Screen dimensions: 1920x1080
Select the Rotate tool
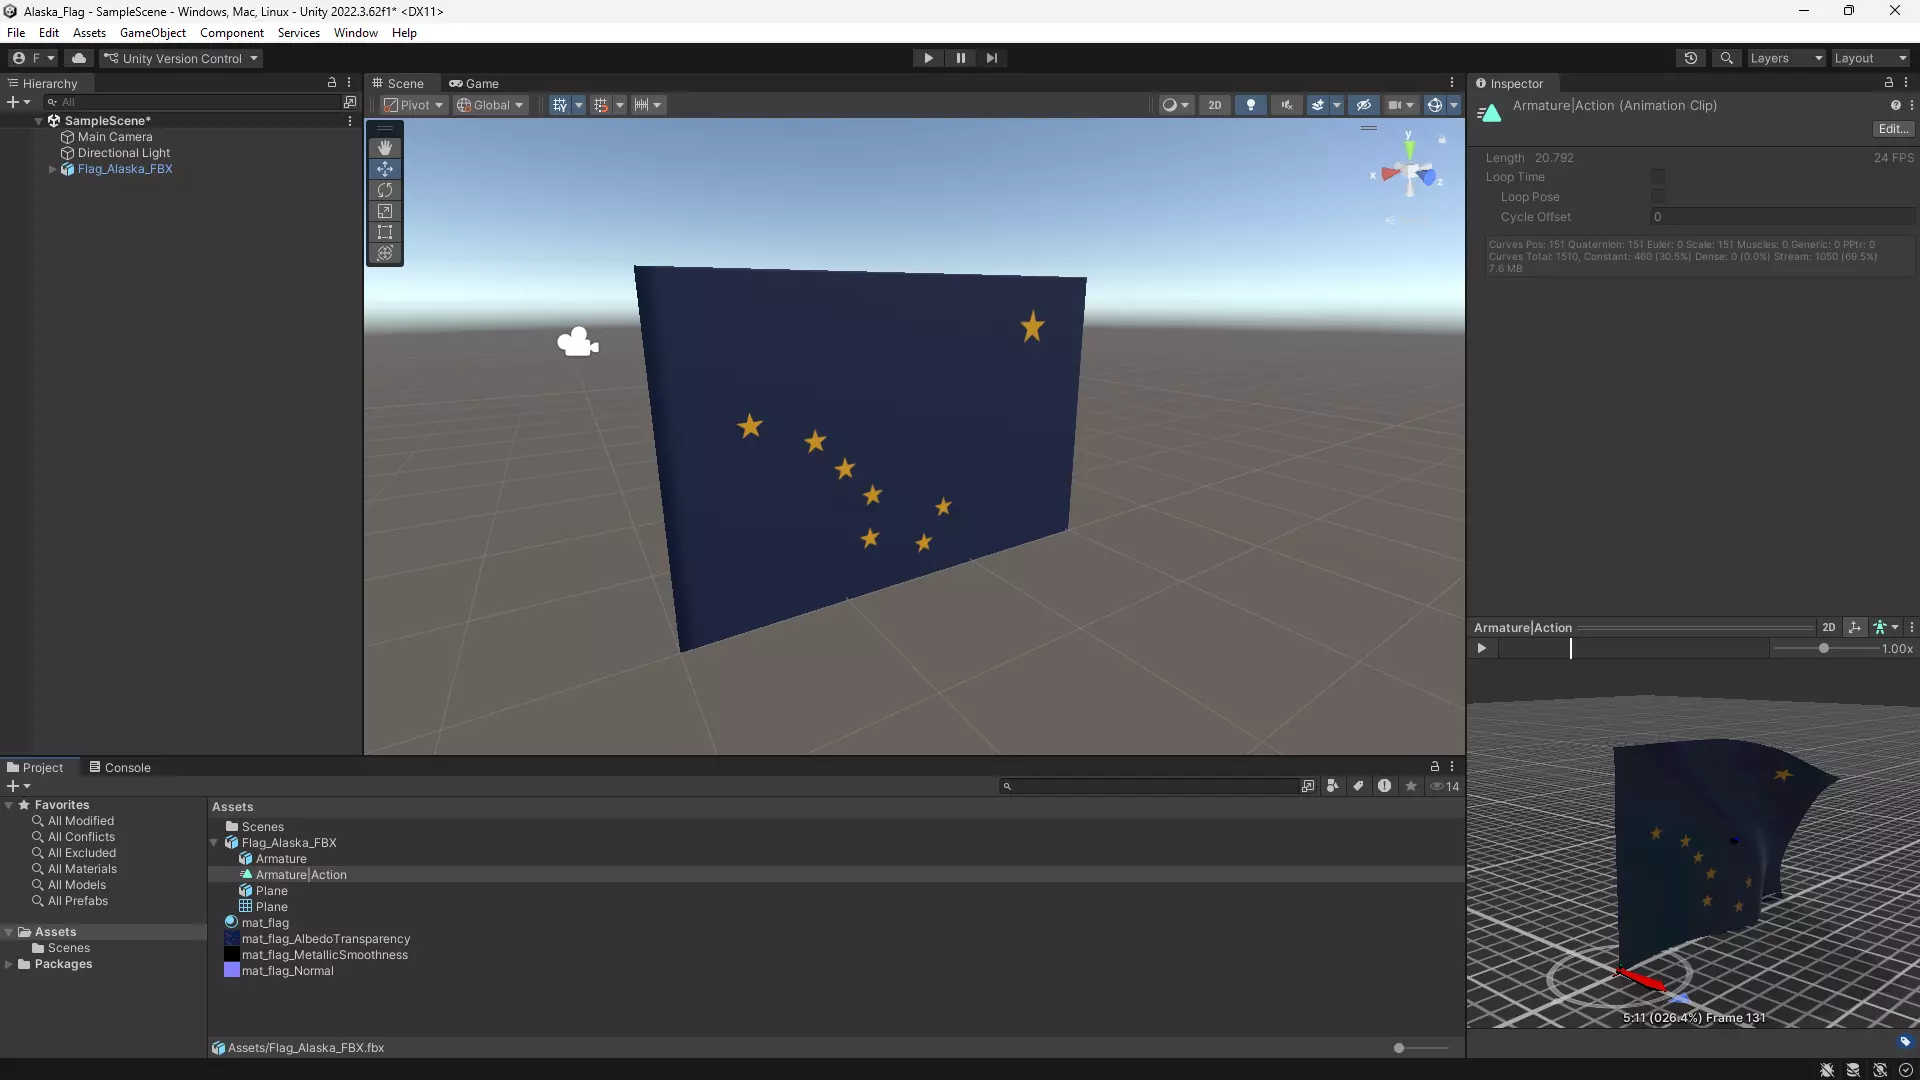tap(385, 190)
